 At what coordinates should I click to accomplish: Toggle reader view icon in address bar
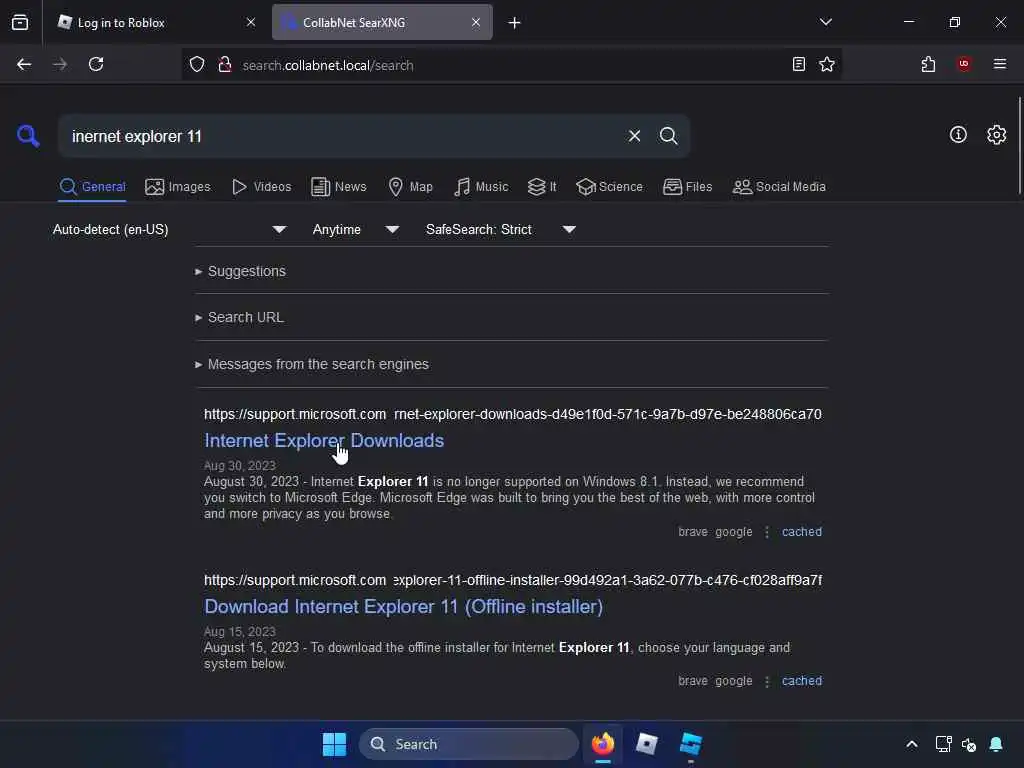798,64
